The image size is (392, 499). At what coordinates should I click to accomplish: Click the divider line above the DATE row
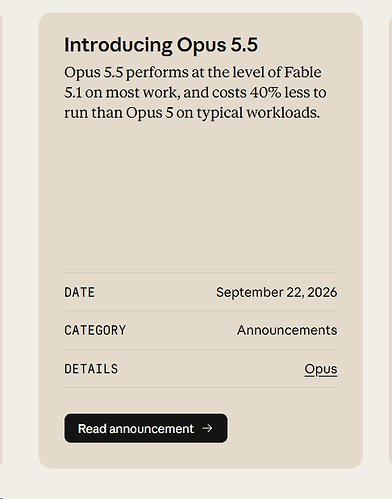pyautogui.click(x=201, y=272)
